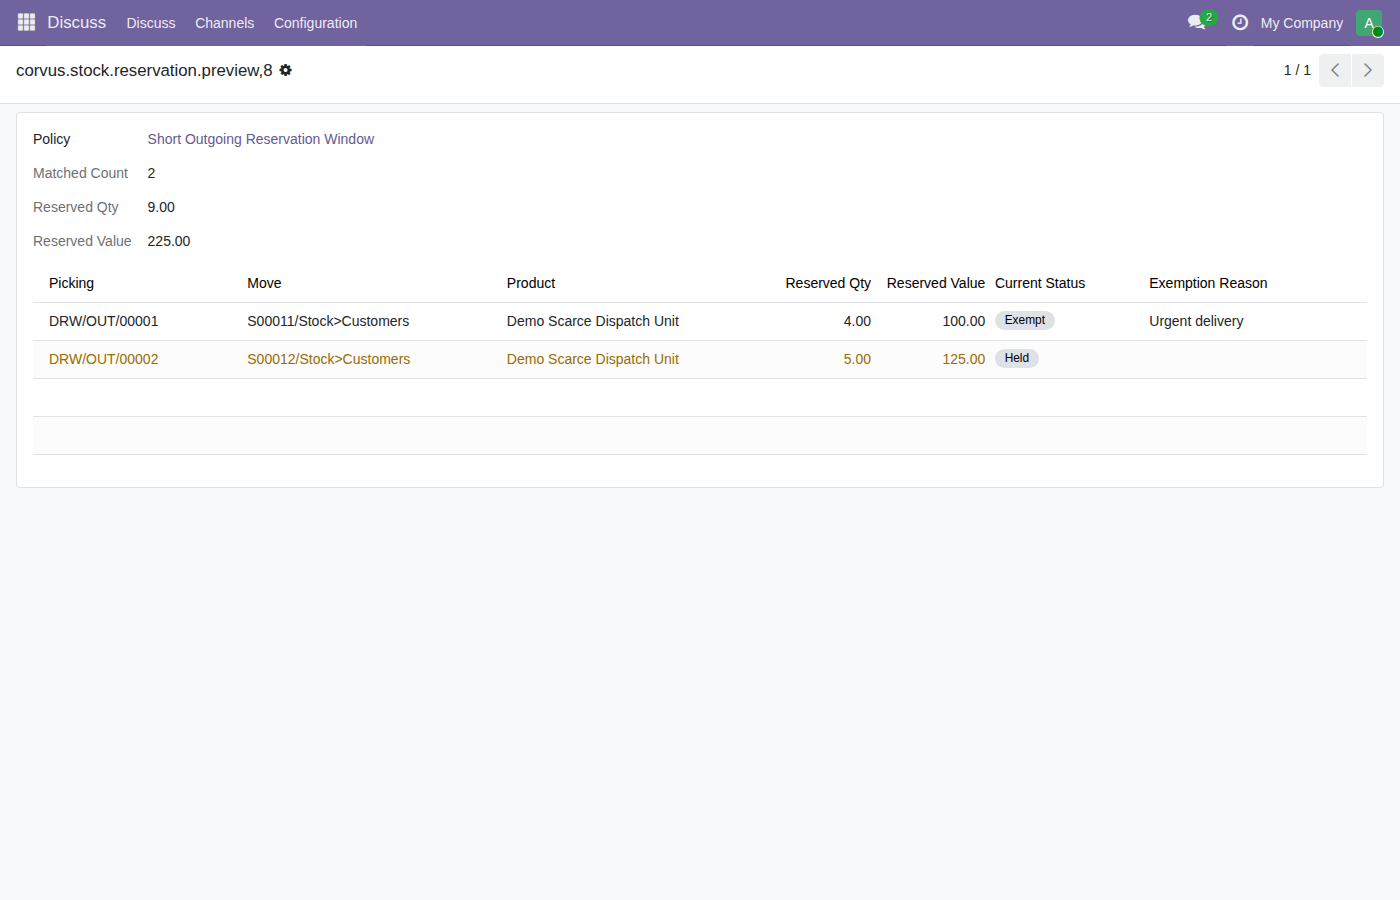Click the Matched Count value 2
This screenshot has height=900, width=1400.
coord(151,173)
